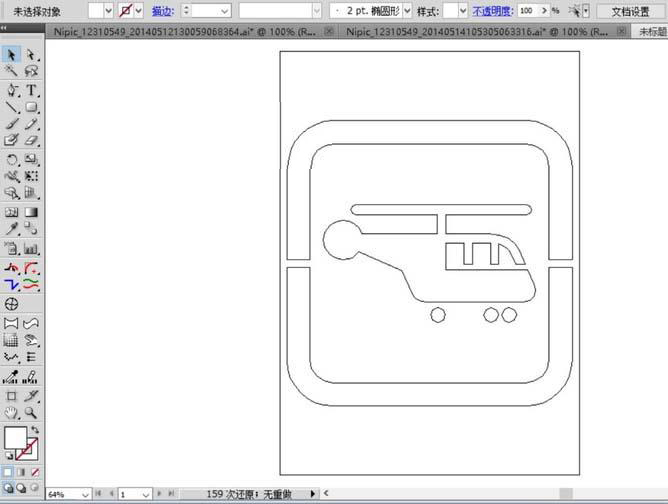The width and height of the screenshot is (668, 504).
Task: Activate the white Fill swatch
Action: (x=15, y=438)
